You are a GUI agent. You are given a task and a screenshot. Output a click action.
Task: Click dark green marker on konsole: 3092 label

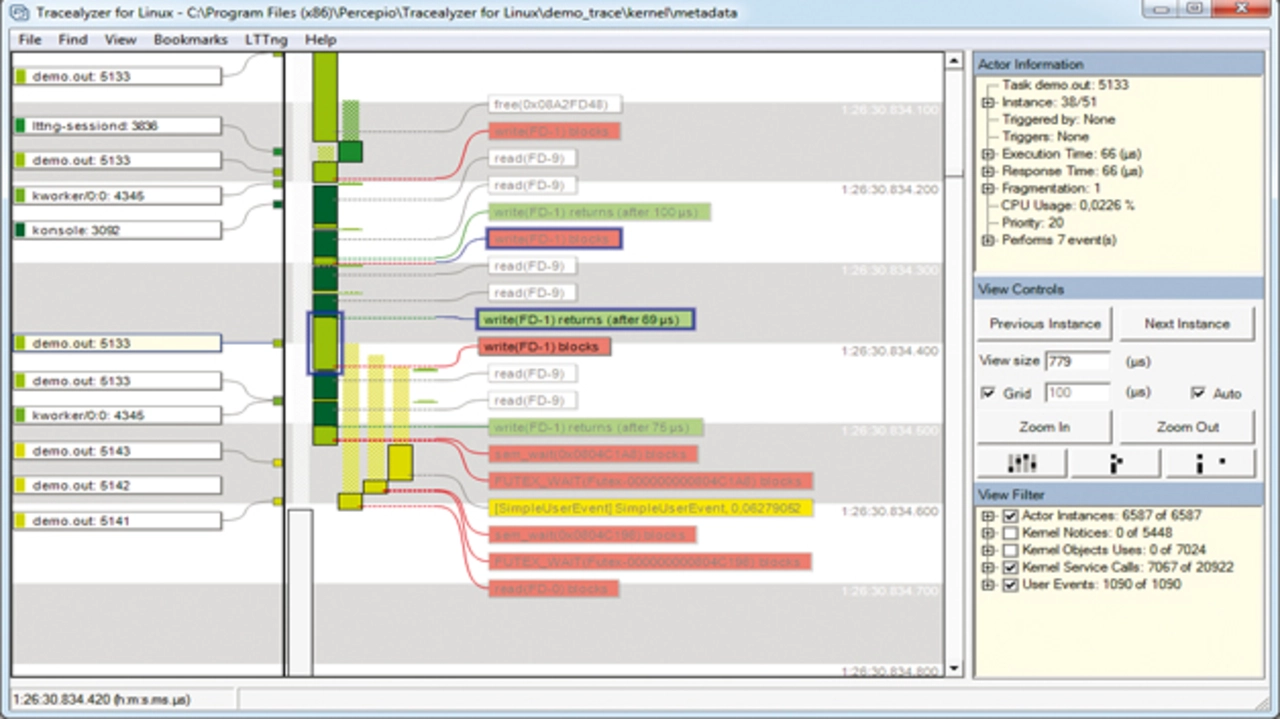click(x=20, y=230)
